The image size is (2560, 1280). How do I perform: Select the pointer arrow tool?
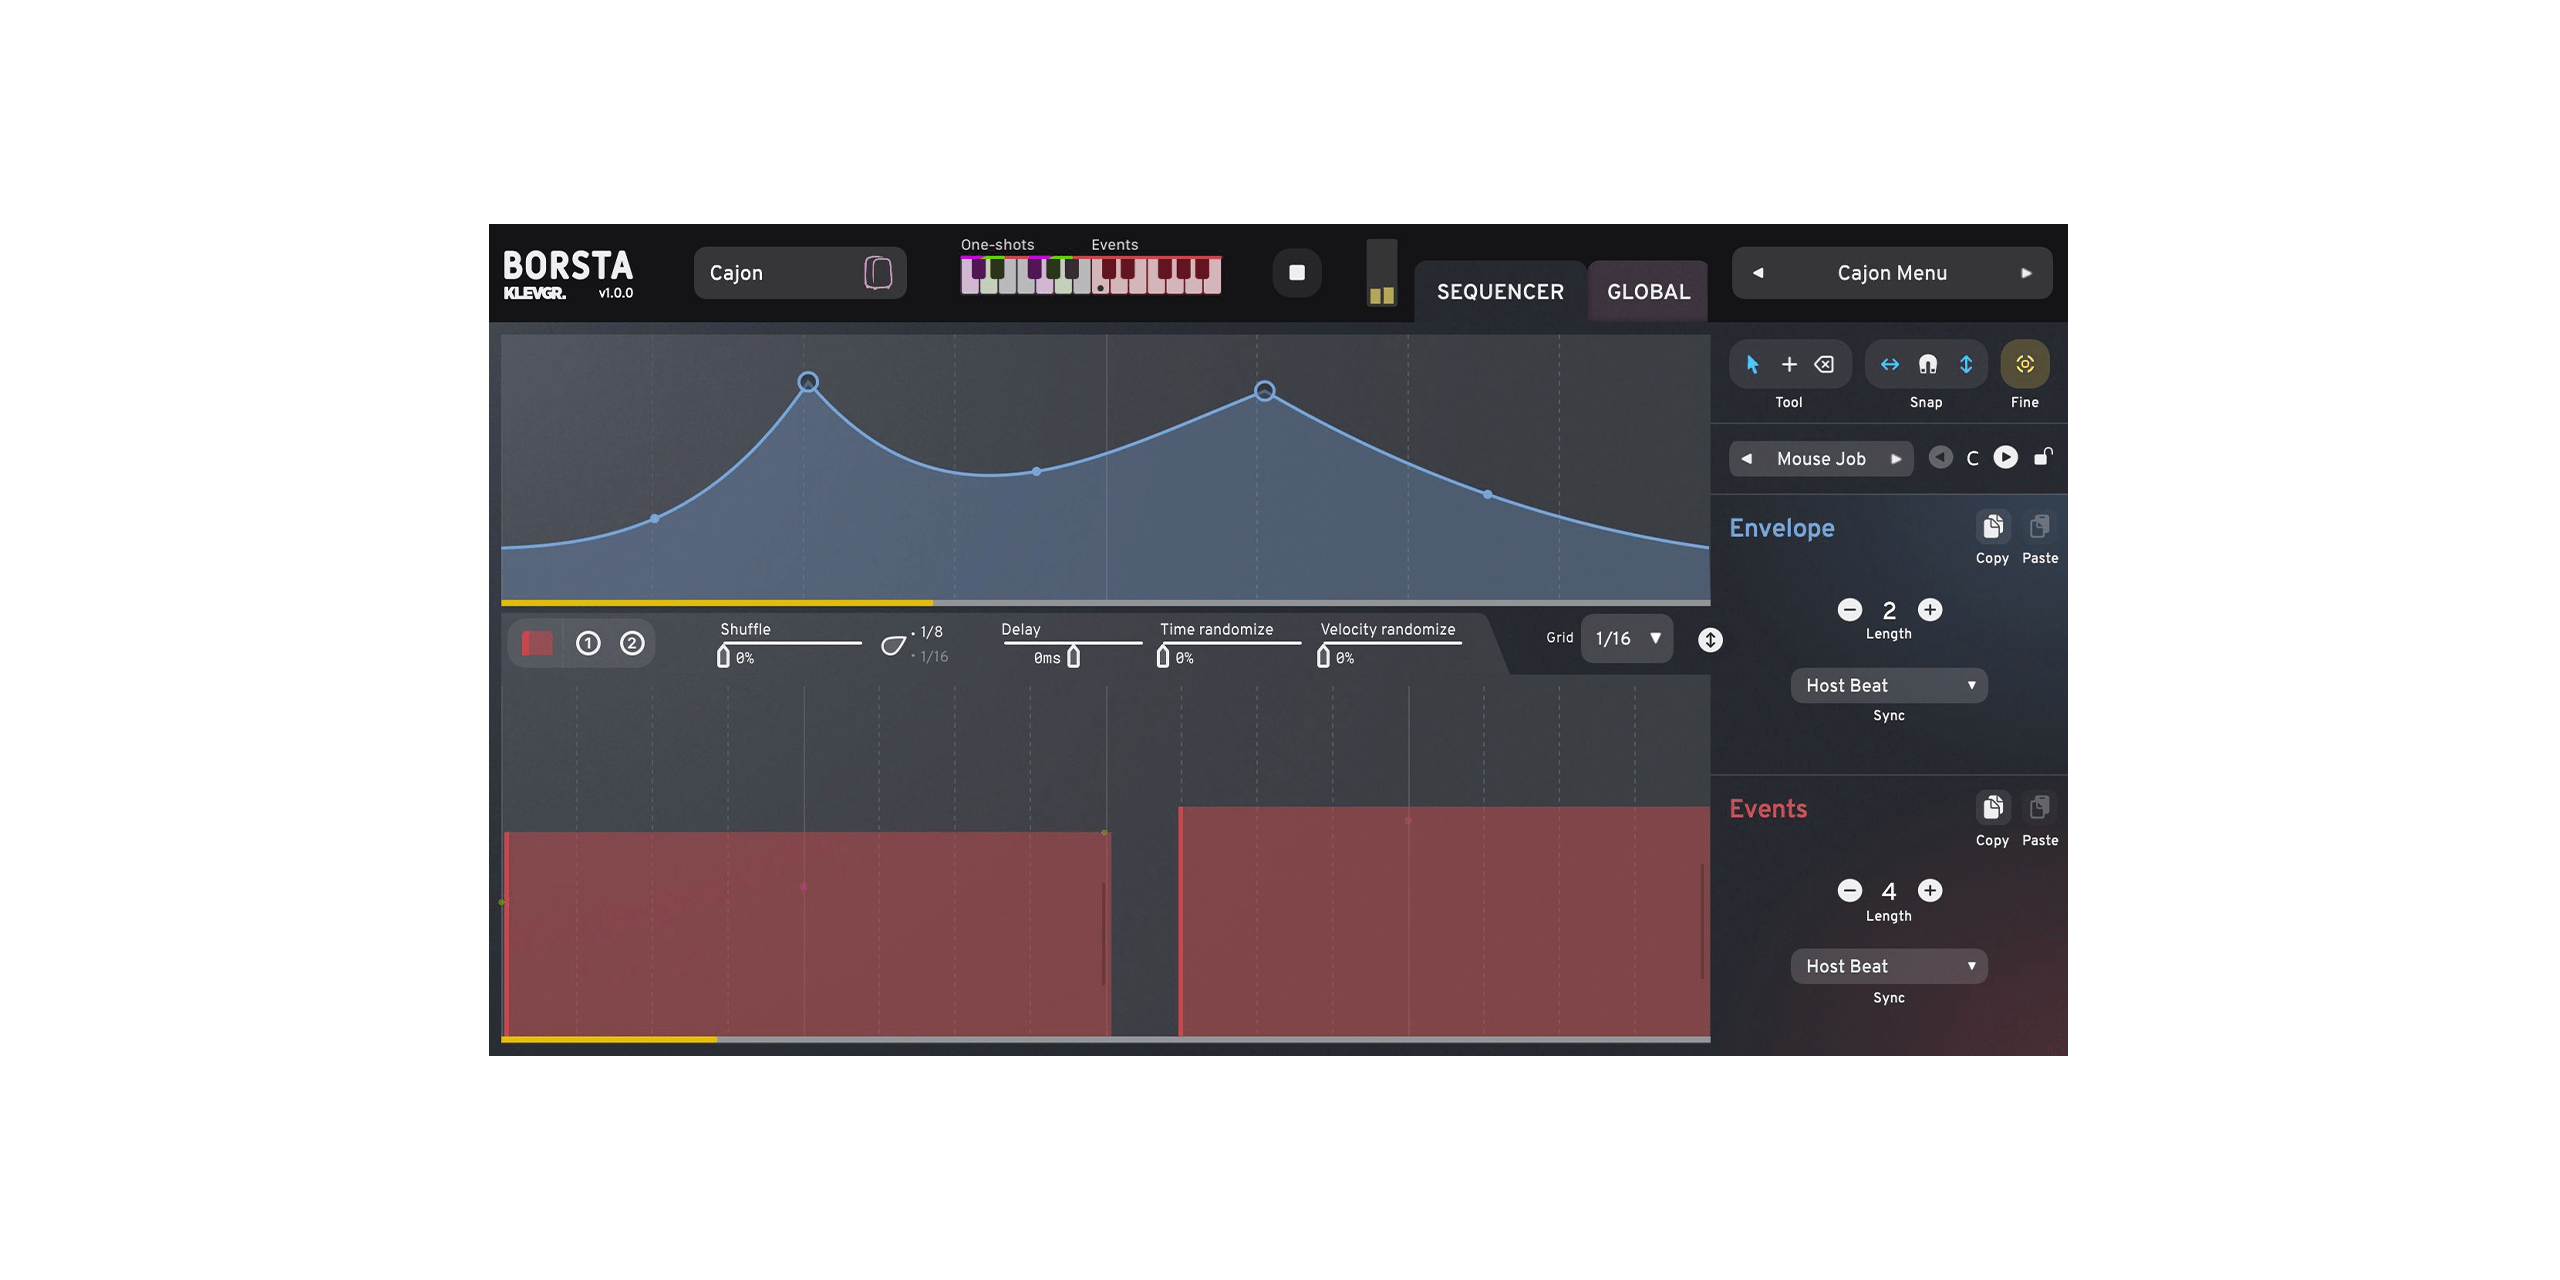pos(1752,365)
